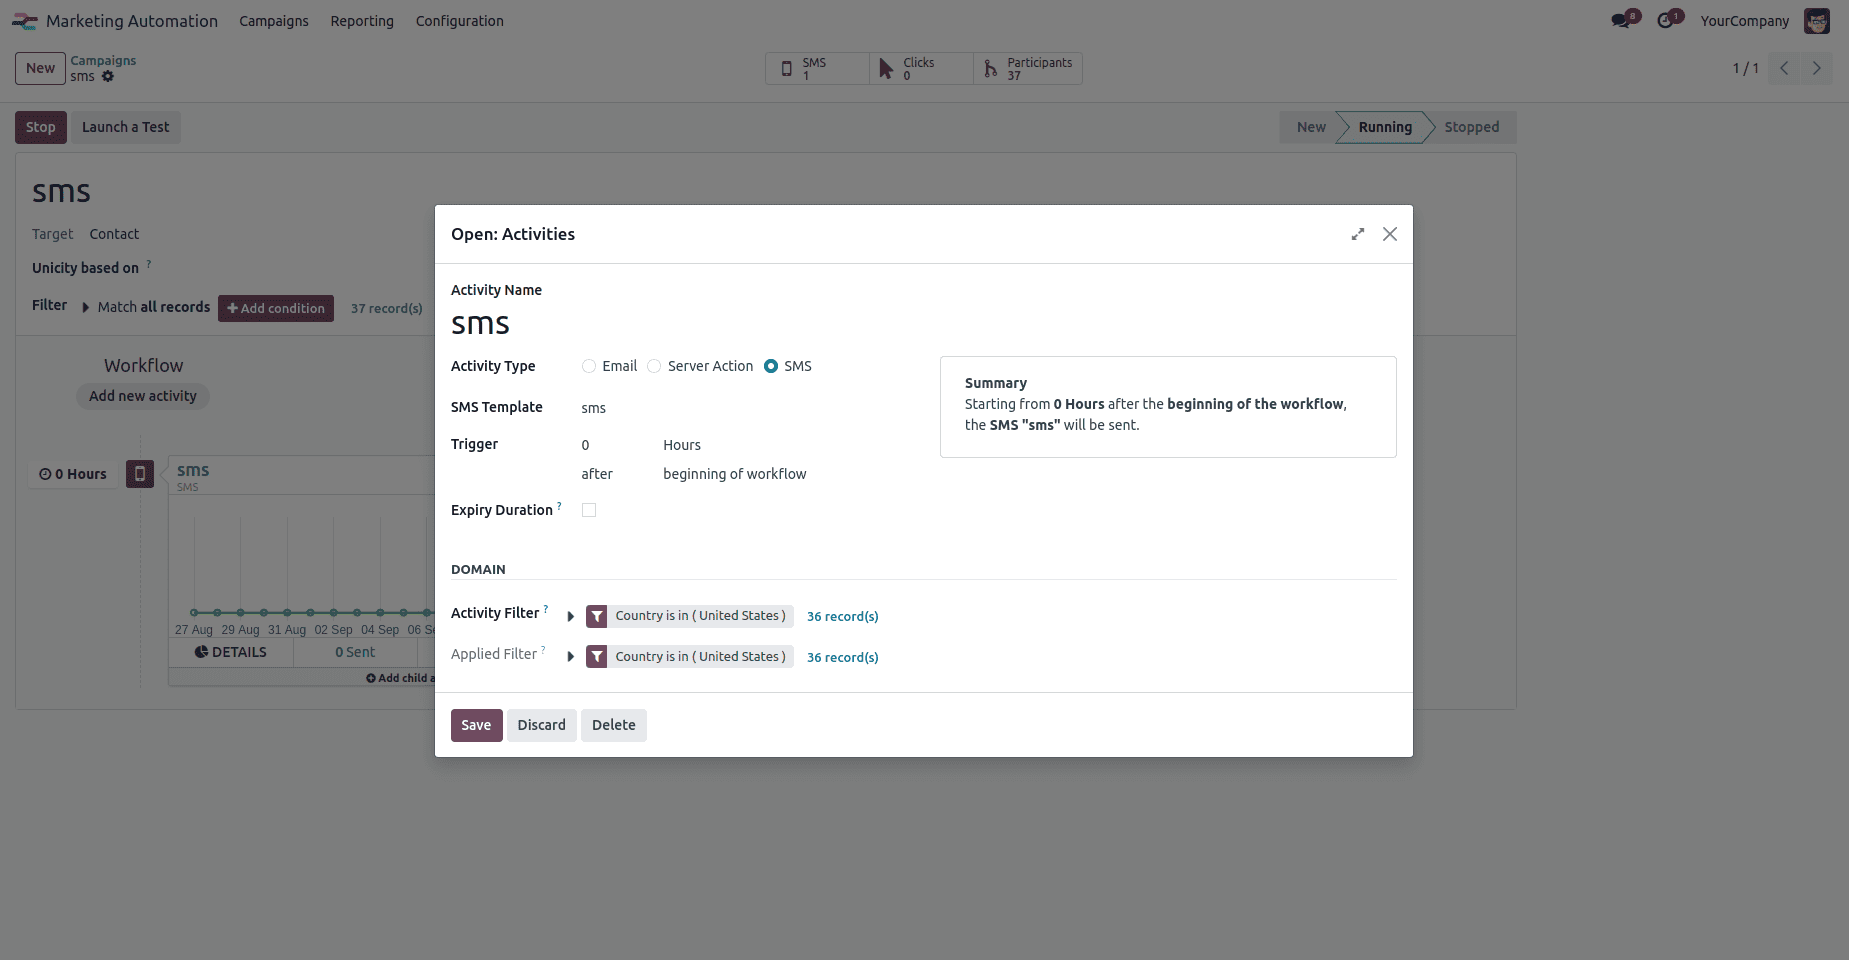The height and width of the screenshot is (960, 1849).
Task: Open the Participants stat button
Action: coord(1027,68)
